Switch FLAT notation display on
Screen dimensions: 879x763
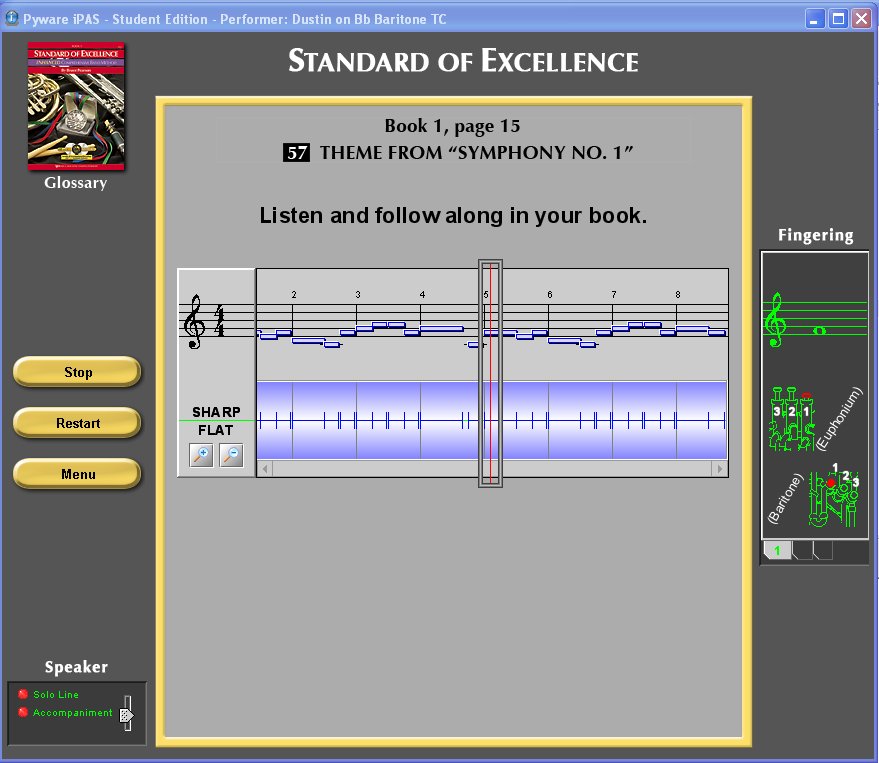[214, 429]
